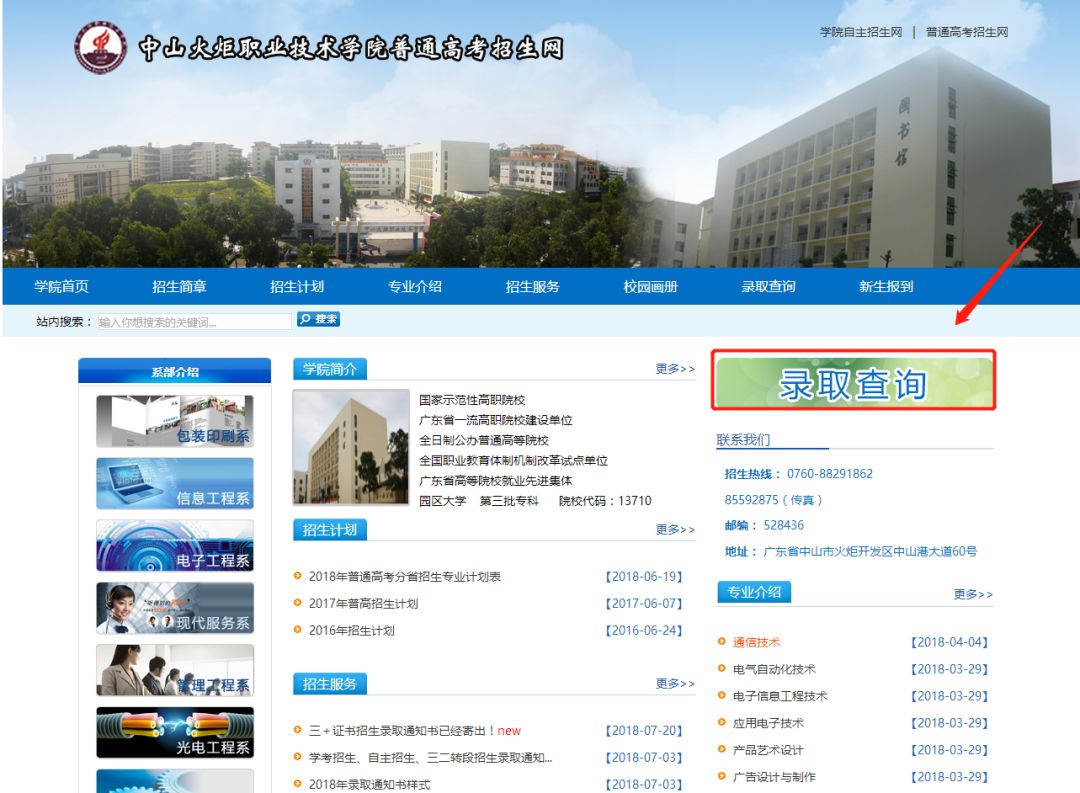
Task: Open the 信息工程系 department thumbnail
Action: point(175,484)
